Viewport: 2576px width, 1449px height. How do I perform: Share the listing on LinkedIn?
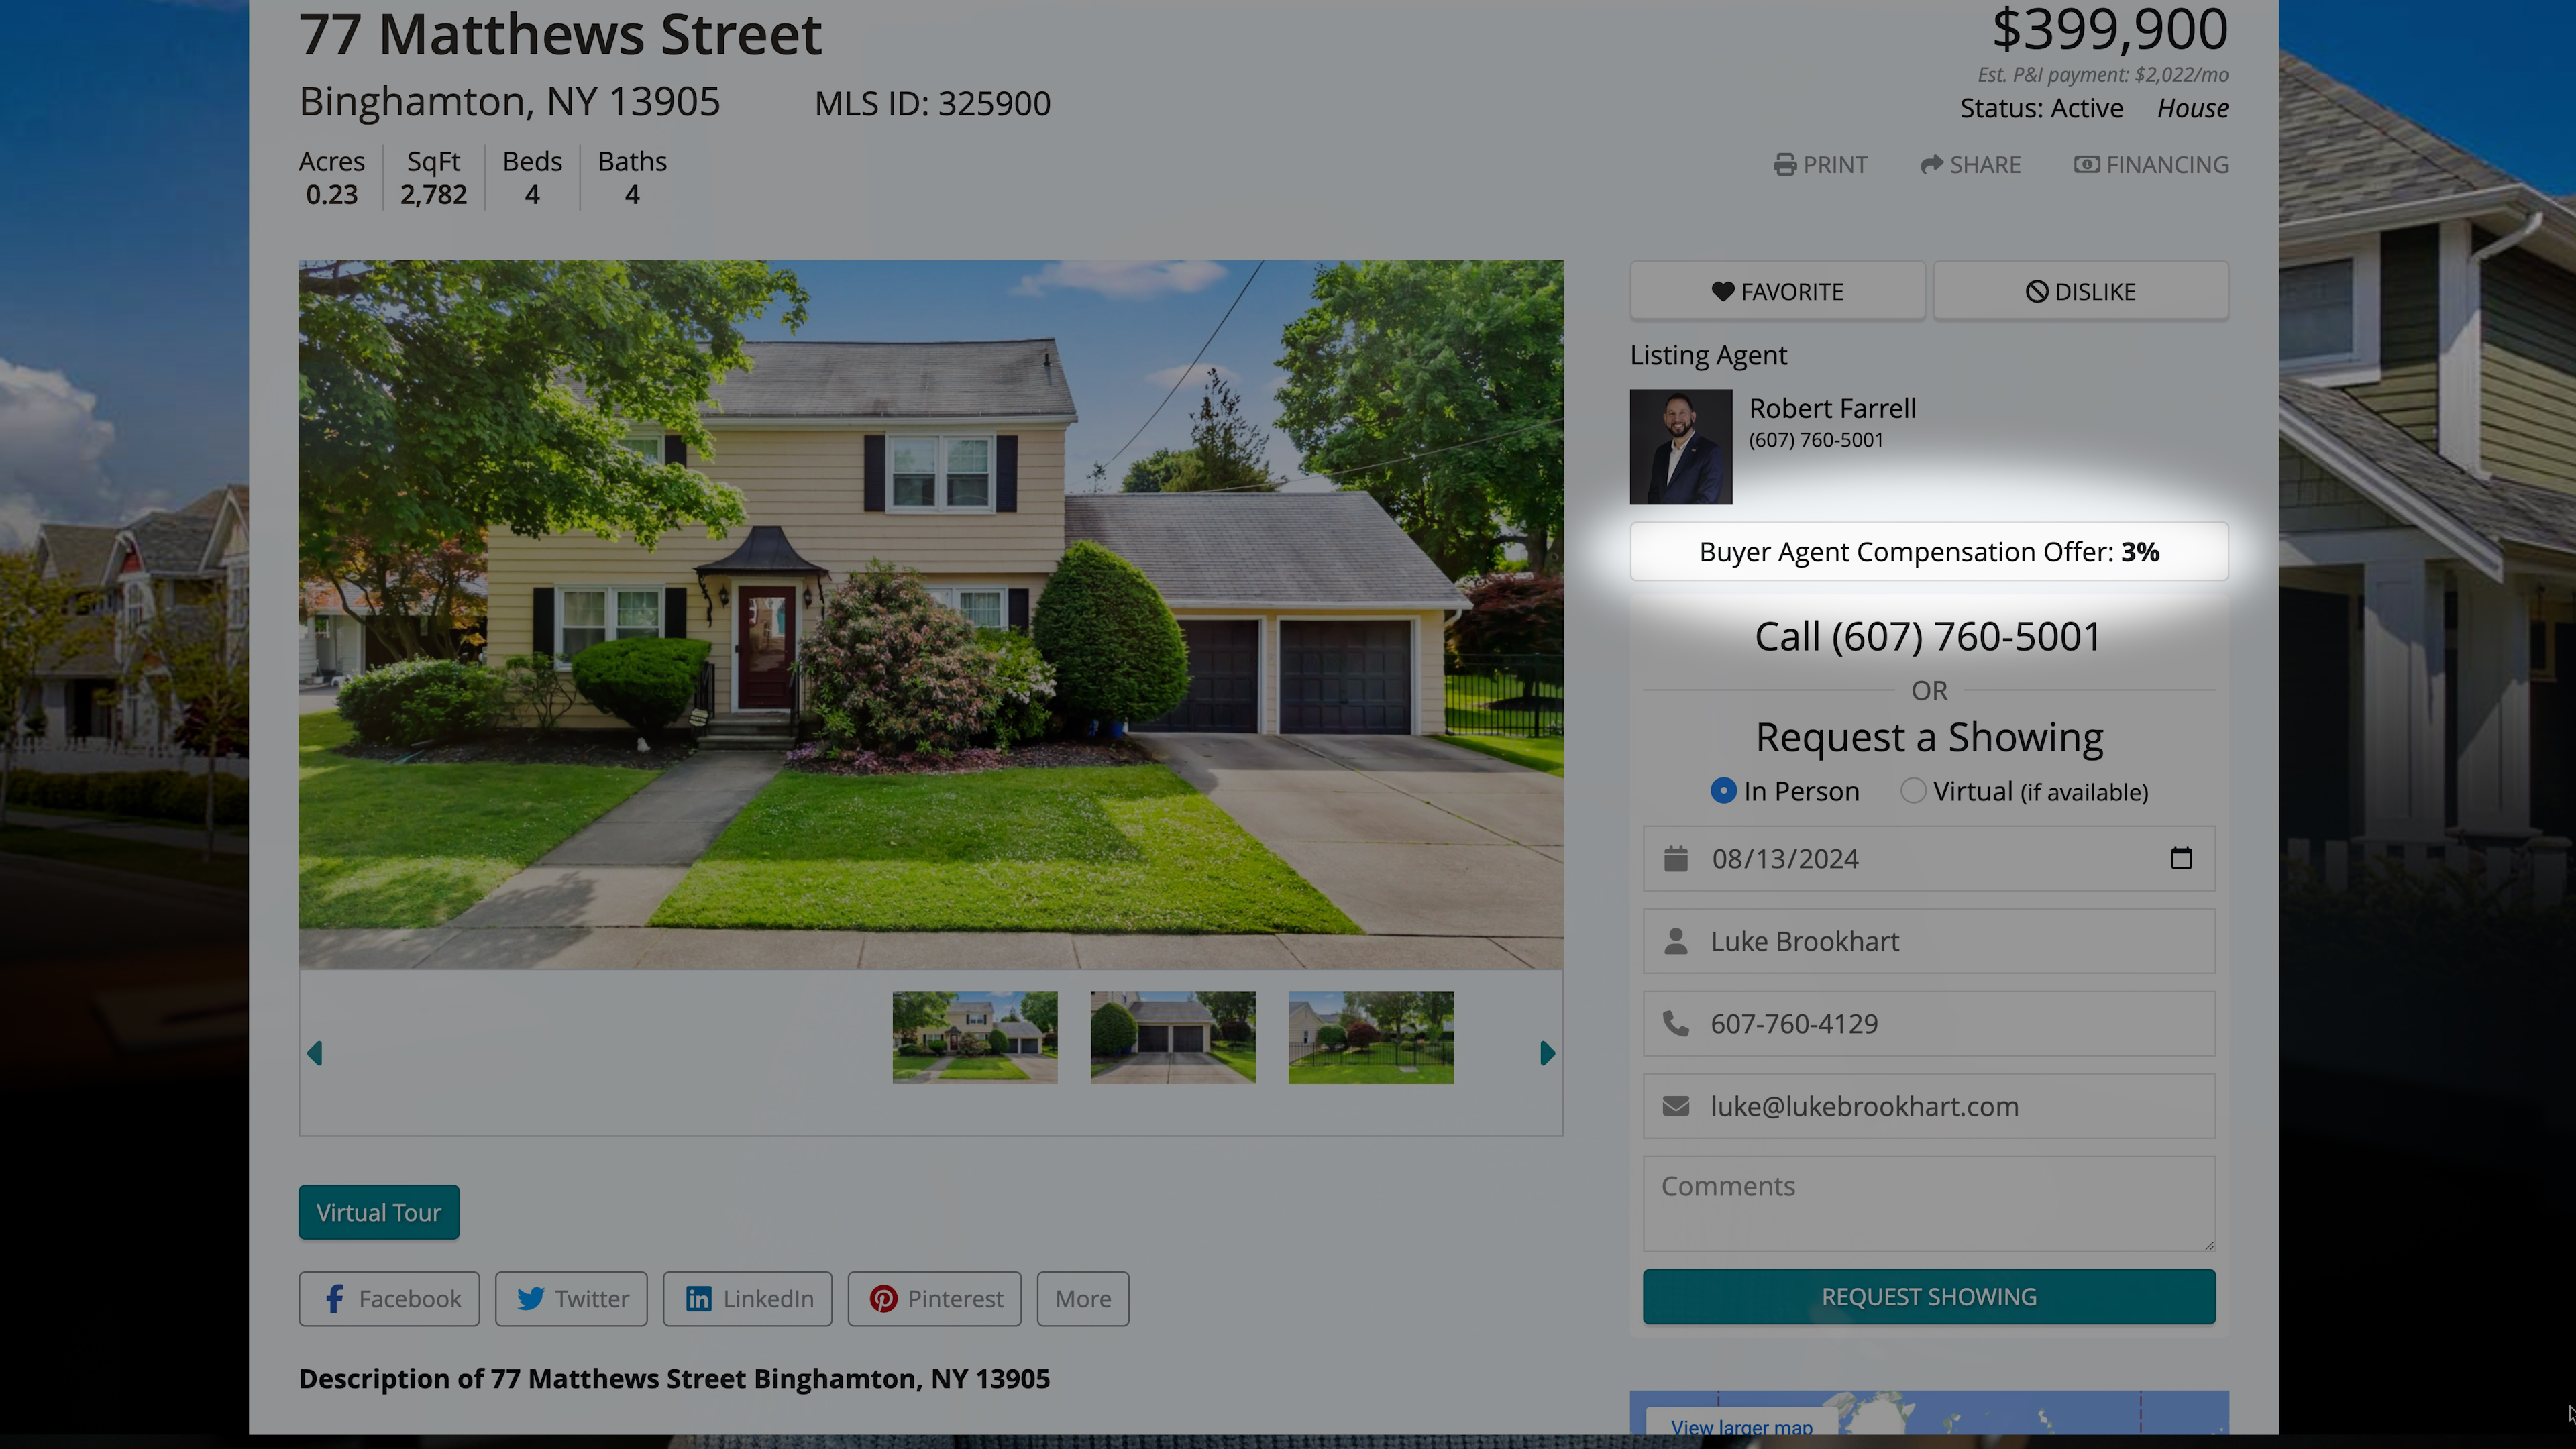[x=747, y=1298]
